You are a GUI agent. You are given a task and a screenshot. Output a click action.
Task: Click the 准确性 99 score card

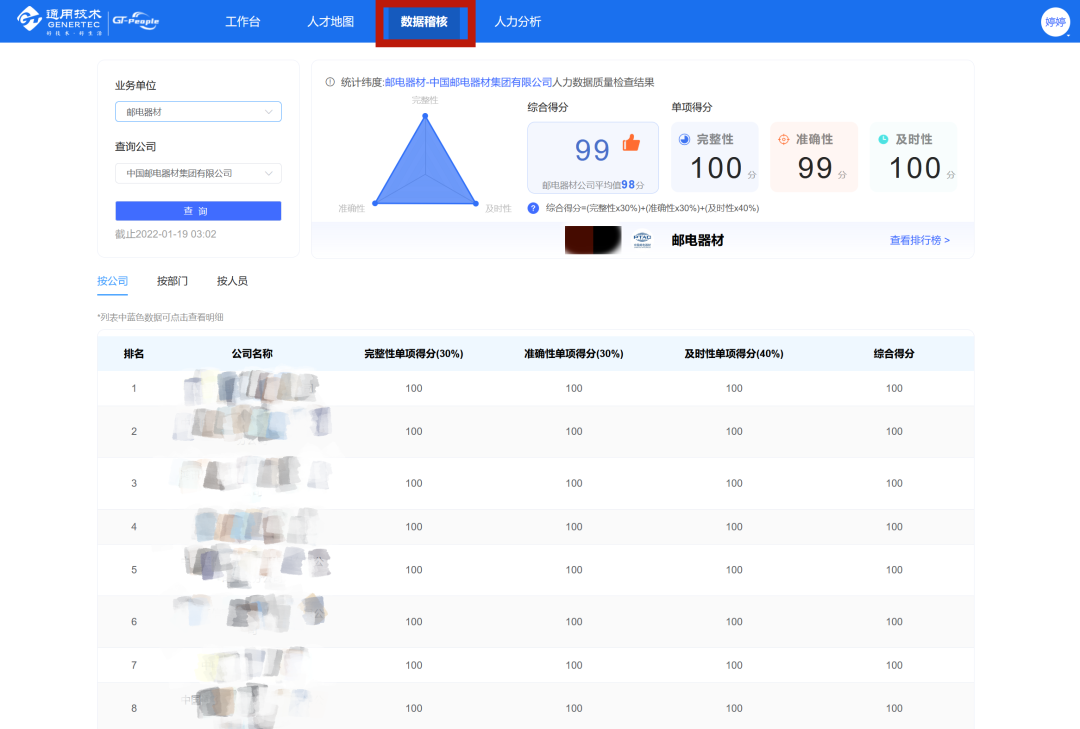coord(814,157)
